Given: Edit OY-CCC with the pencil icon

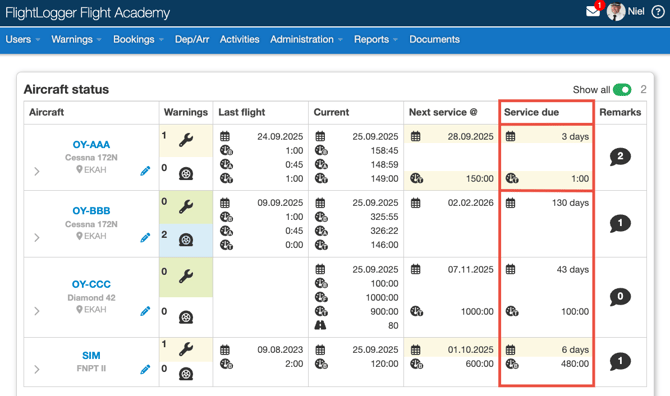Looking at the screenshot, I should tap(145, 311).
